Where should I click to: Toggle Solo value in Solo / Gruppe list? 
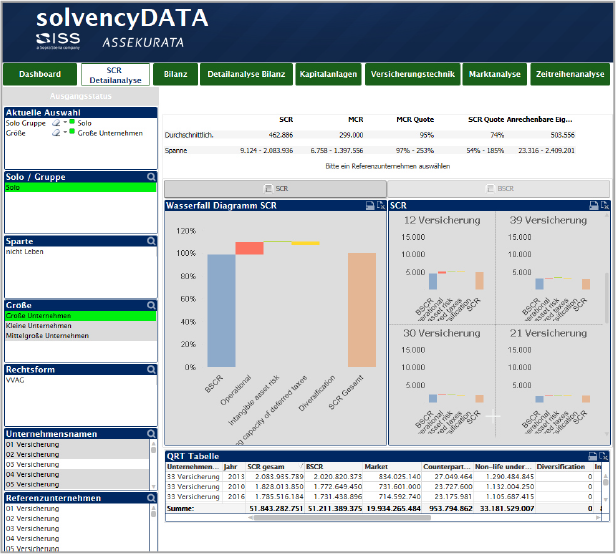[x=81, y=188]
